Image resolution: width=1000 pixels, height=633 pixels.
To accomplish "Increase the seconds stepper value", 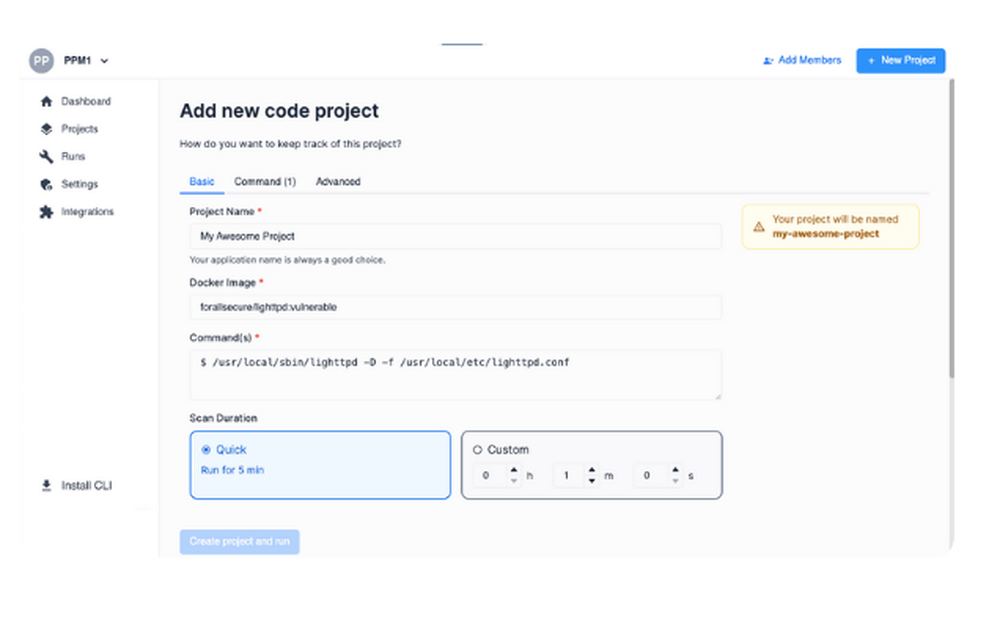I will [x=675, y=470].
